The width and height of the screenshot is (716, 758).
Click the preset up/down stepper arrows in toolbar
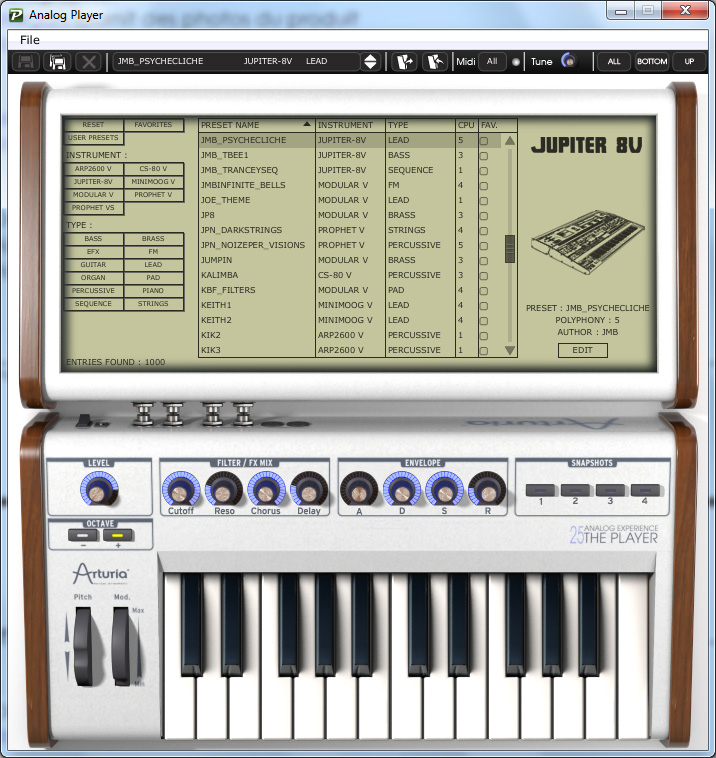click(x=370, y=61)
